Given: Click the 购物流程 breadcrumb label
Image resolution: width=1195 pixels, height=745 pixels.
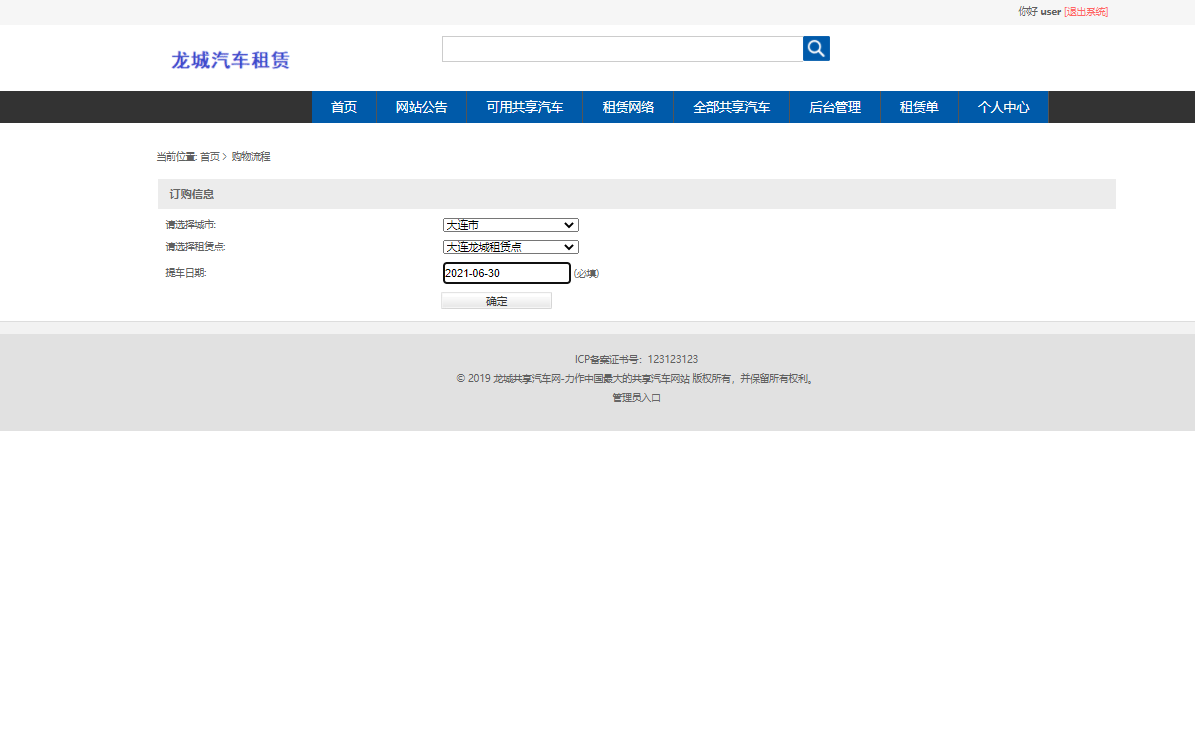Looking at the screenshot, I should pos(249,156).
